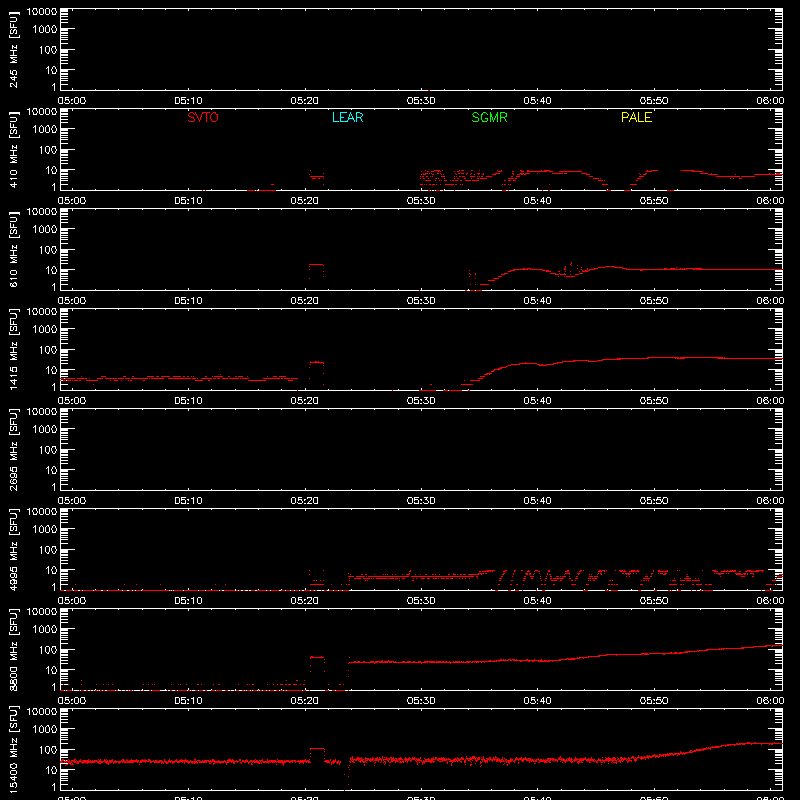
Task: Click 05:10 tick label under 245 MHz panel
Action: [188, 101]
